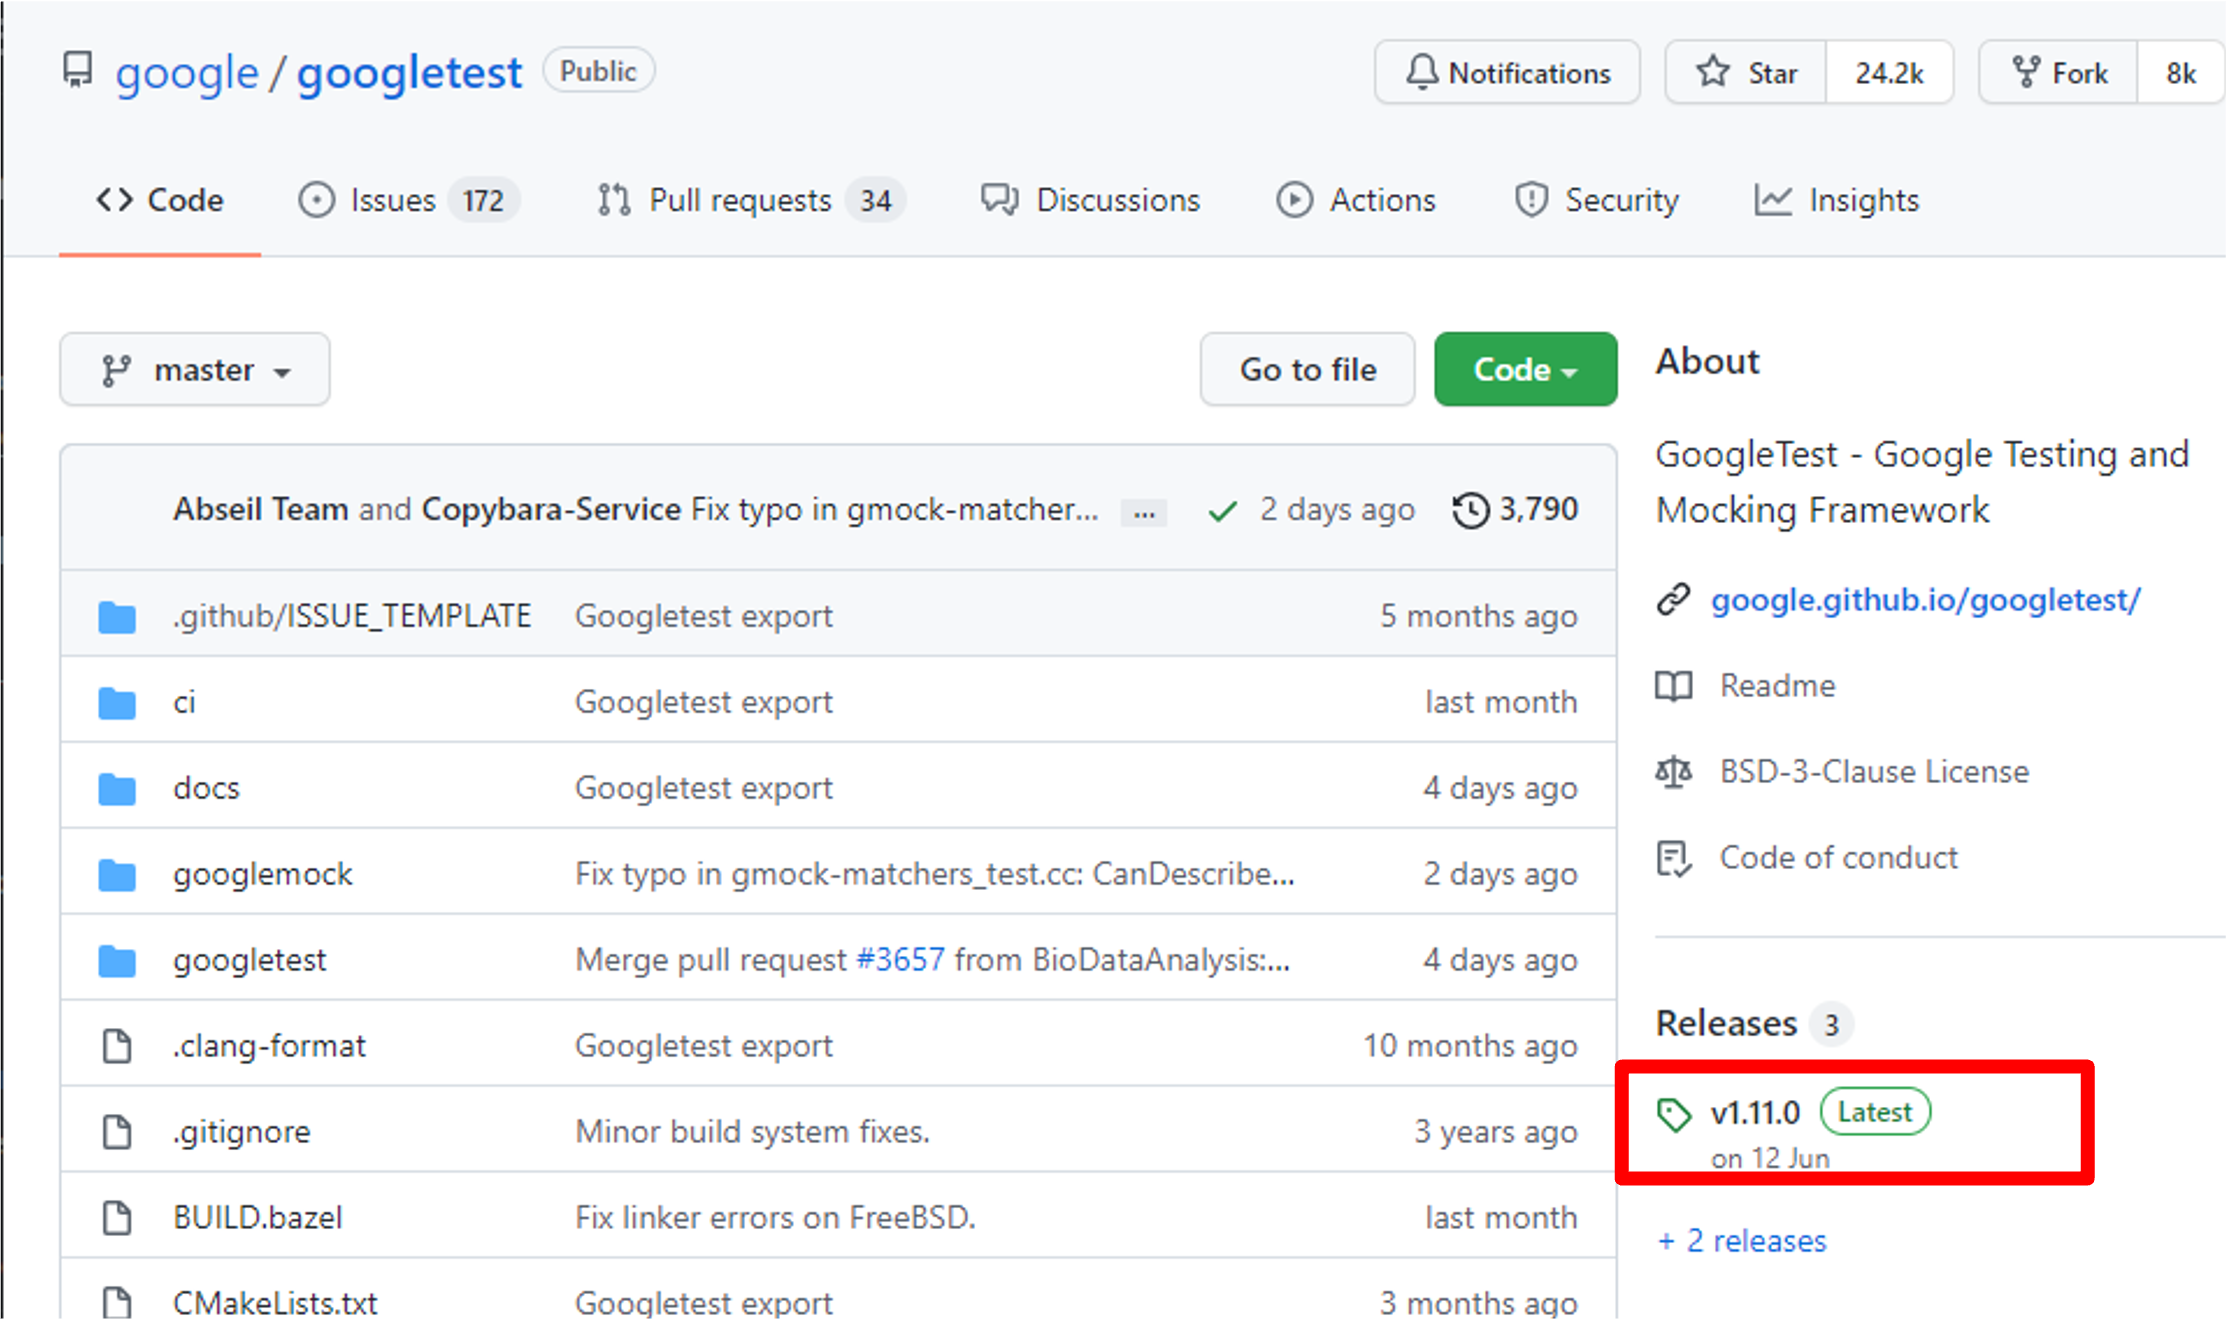Open the .gitignore file
Viewport: 2227px width, 1320px height.
coord(242,1132)
